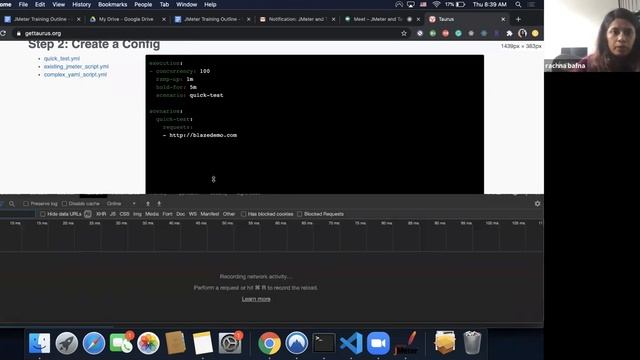640x360 pixels.
Task: Click Learn more link in DevTools
Action: point(256,299)
